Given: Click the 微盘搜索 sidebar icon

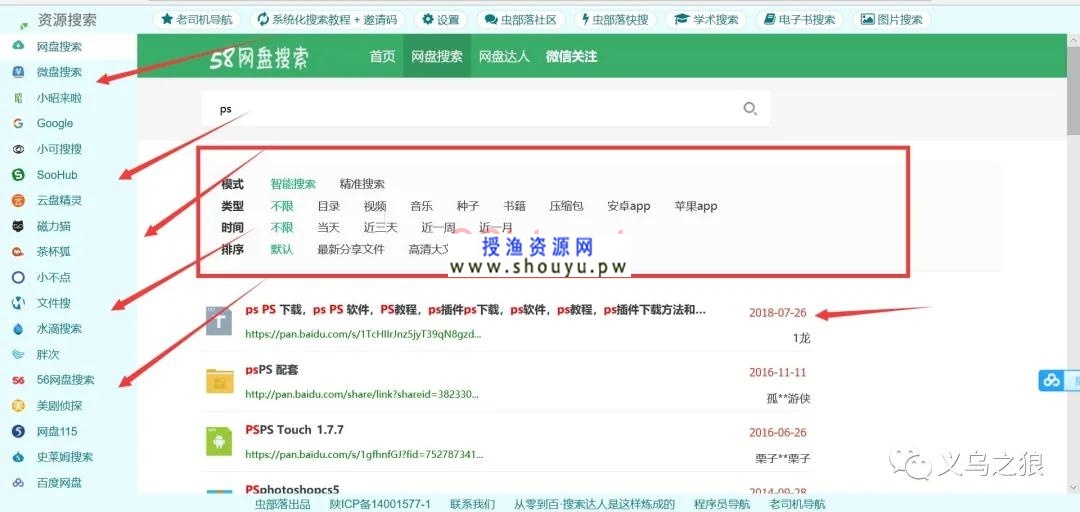Looking at the screenshot, I should [19, 72].
